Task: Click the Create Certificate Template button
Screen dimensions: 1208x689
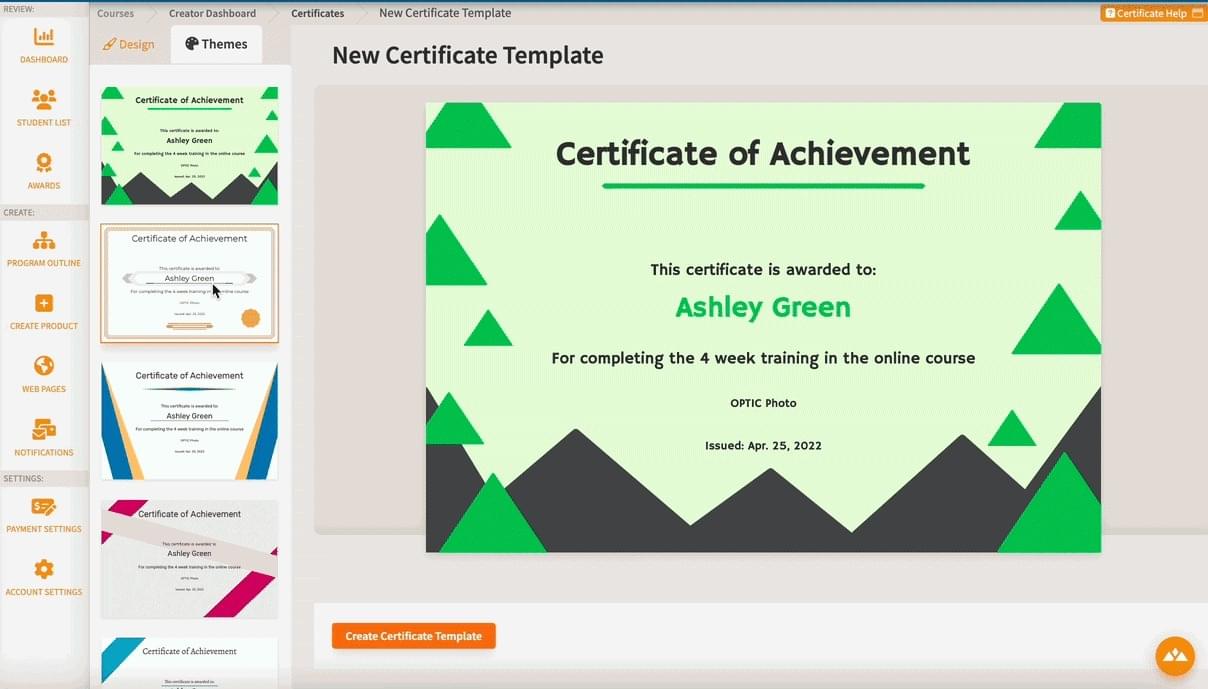Action: (x=413, y=636)
